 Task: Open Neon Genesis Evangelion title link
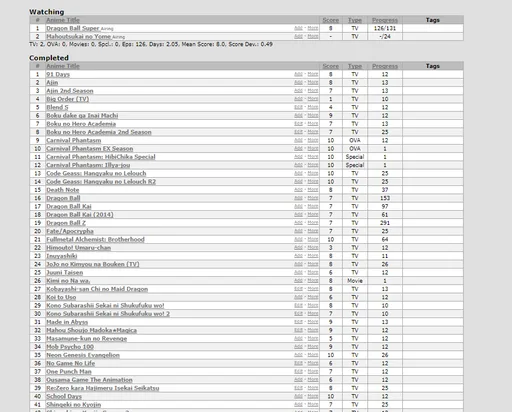pyautogui.click(x=83, y=355)
